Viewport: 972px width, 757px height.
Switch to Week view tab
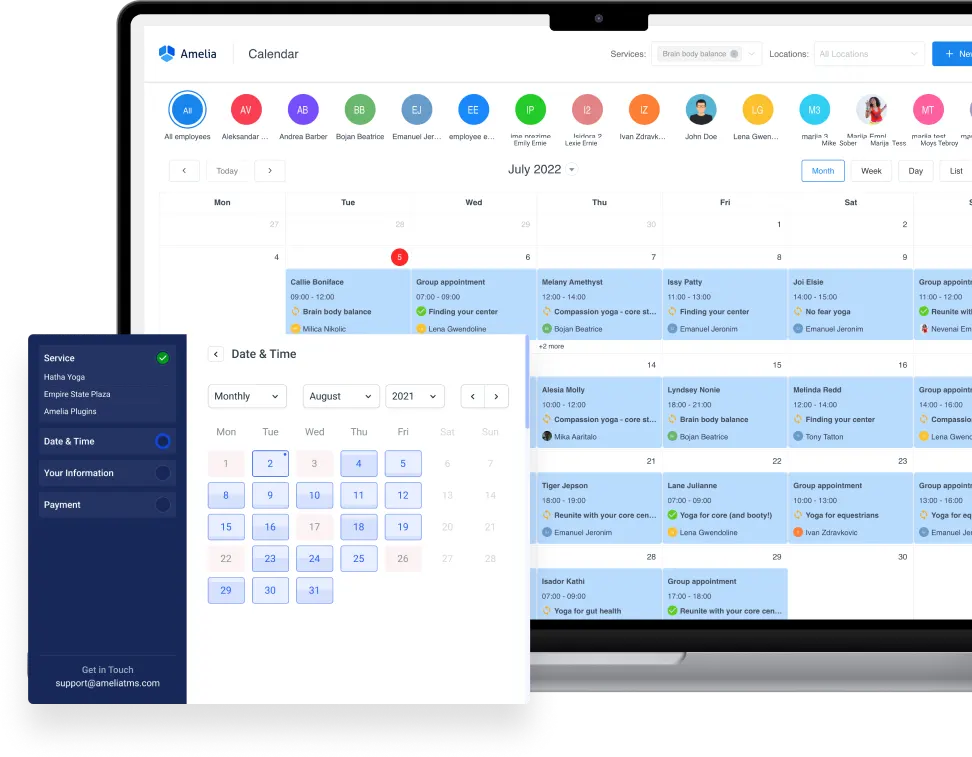pyautogui.click(x=871, y=171)
